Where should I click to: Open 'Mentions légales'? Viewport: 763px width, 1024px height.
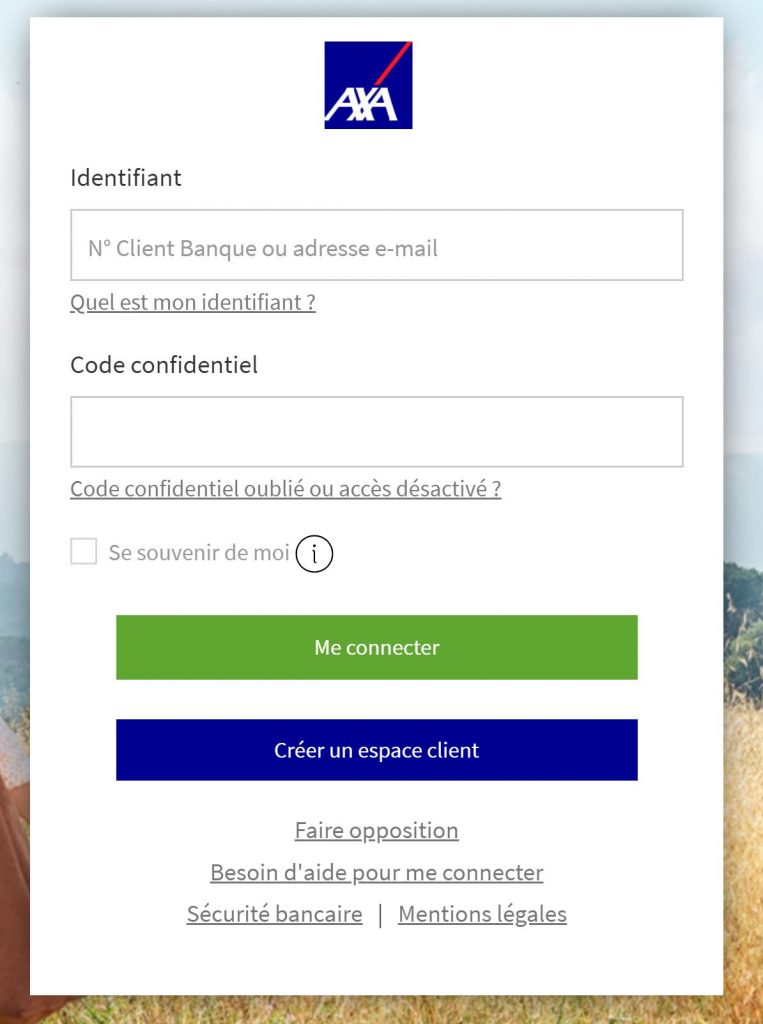[x=481, y=913]
